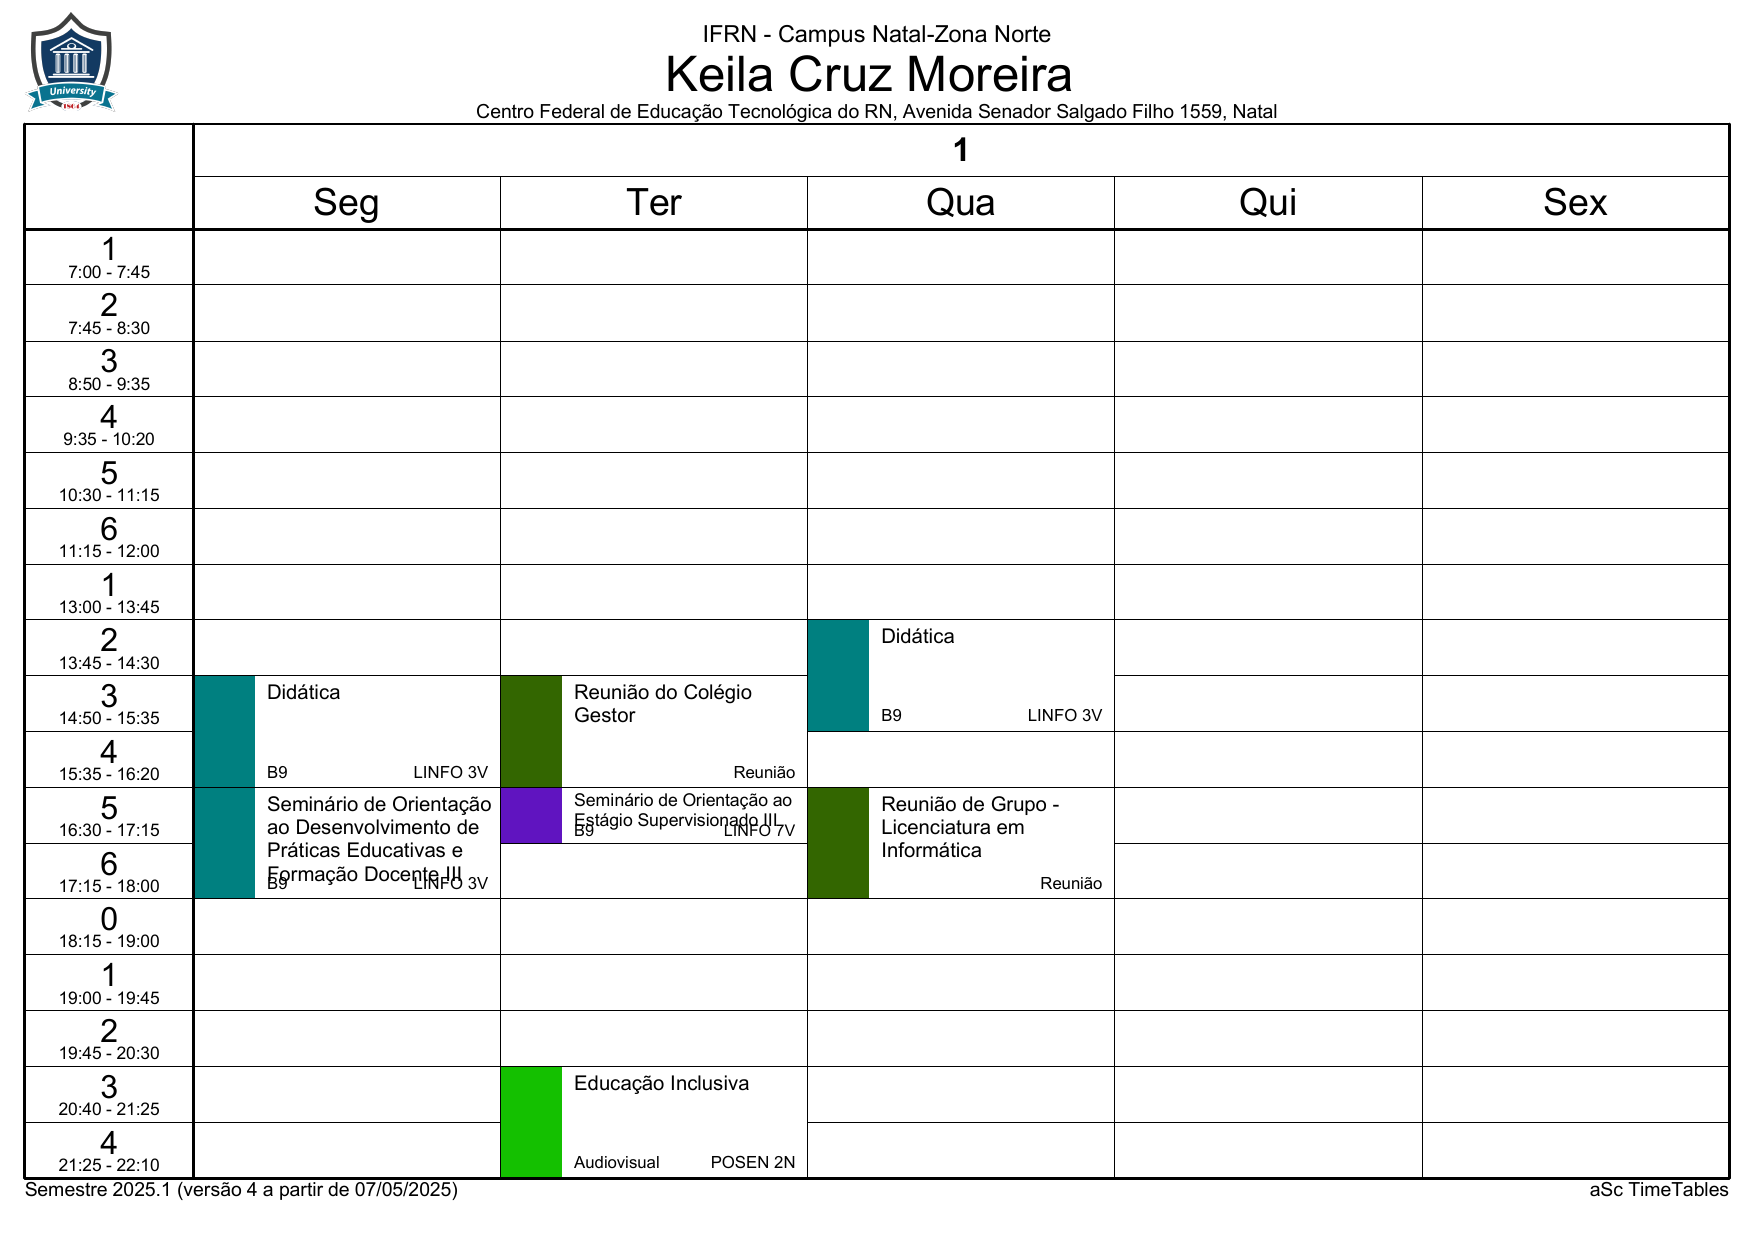Viewport: 1755px width, 1241px height.
Task: Open the Educação Inclusiva lesson card
Action: click(684, 1121)
